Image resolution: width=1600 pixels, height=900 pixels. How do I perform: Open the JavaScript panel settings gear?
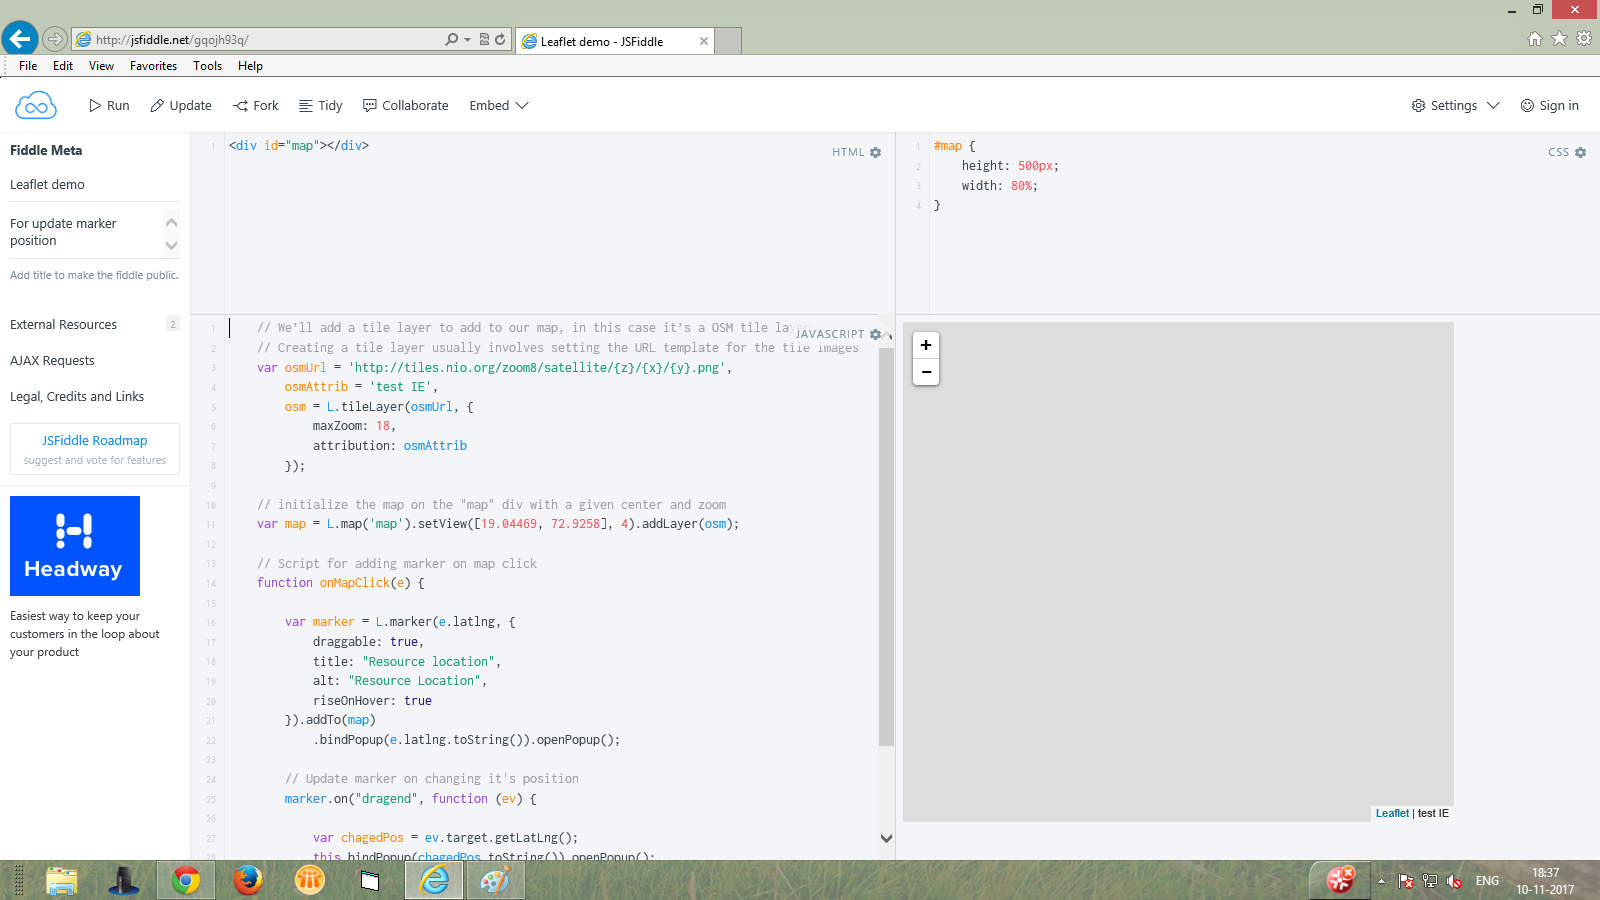(x=877, y=334)
